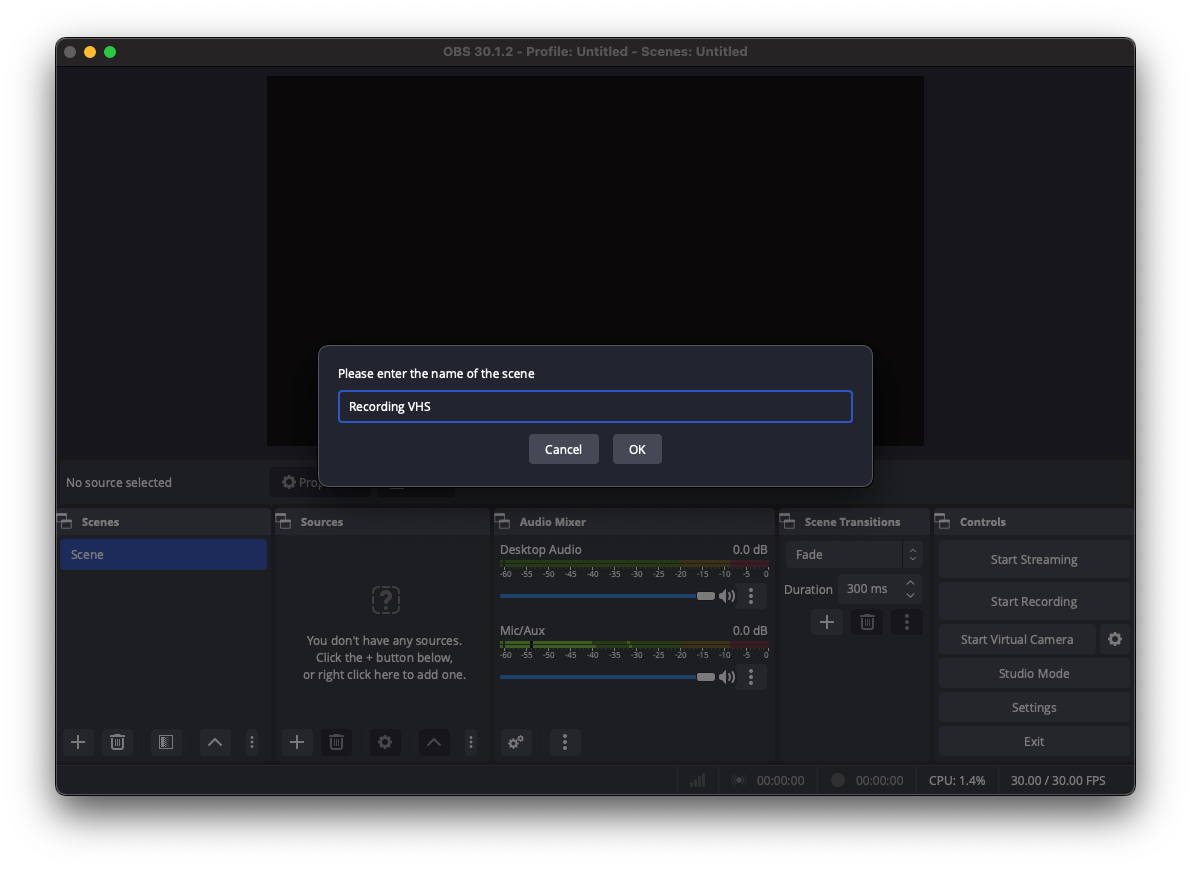The width and height of the screenshot is (1191, 869).
Task: Mute the Mic/Aux speaker
Action: pos(727,677)
